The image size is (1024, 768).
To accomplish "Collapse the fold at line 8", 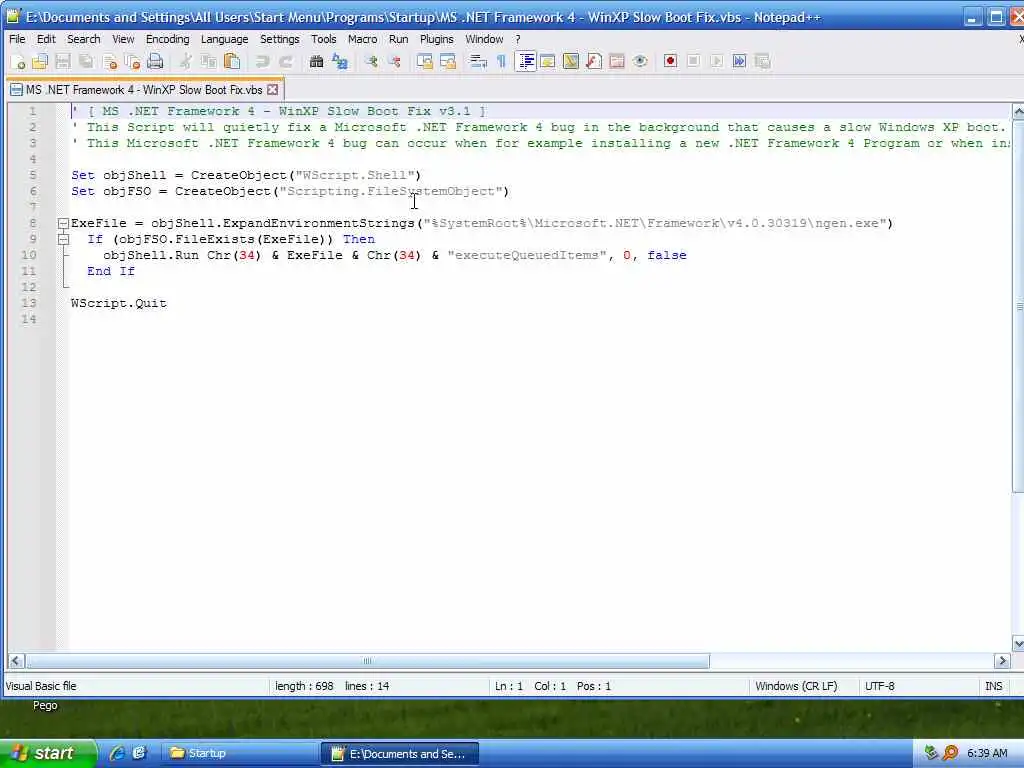I will tap(63, 223).
